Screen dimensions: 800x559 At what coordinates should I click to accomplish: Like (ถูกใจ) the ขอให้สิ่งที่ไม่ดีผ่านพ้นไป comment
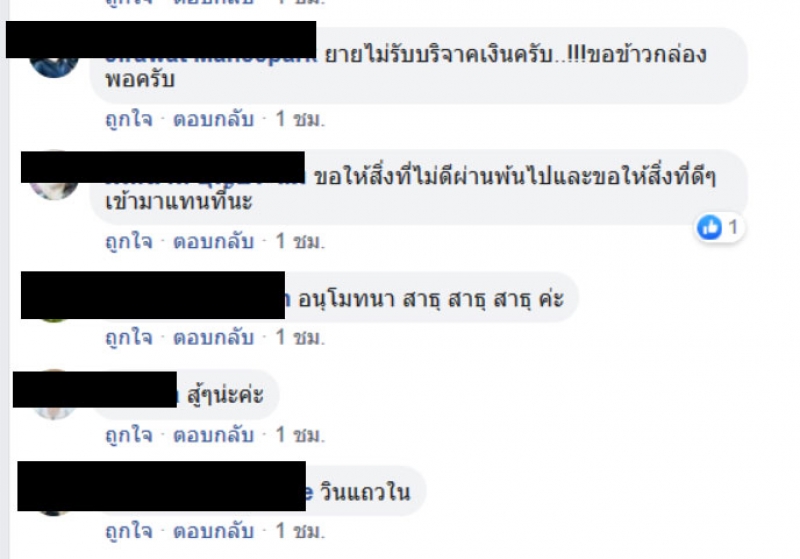point(129,241)
